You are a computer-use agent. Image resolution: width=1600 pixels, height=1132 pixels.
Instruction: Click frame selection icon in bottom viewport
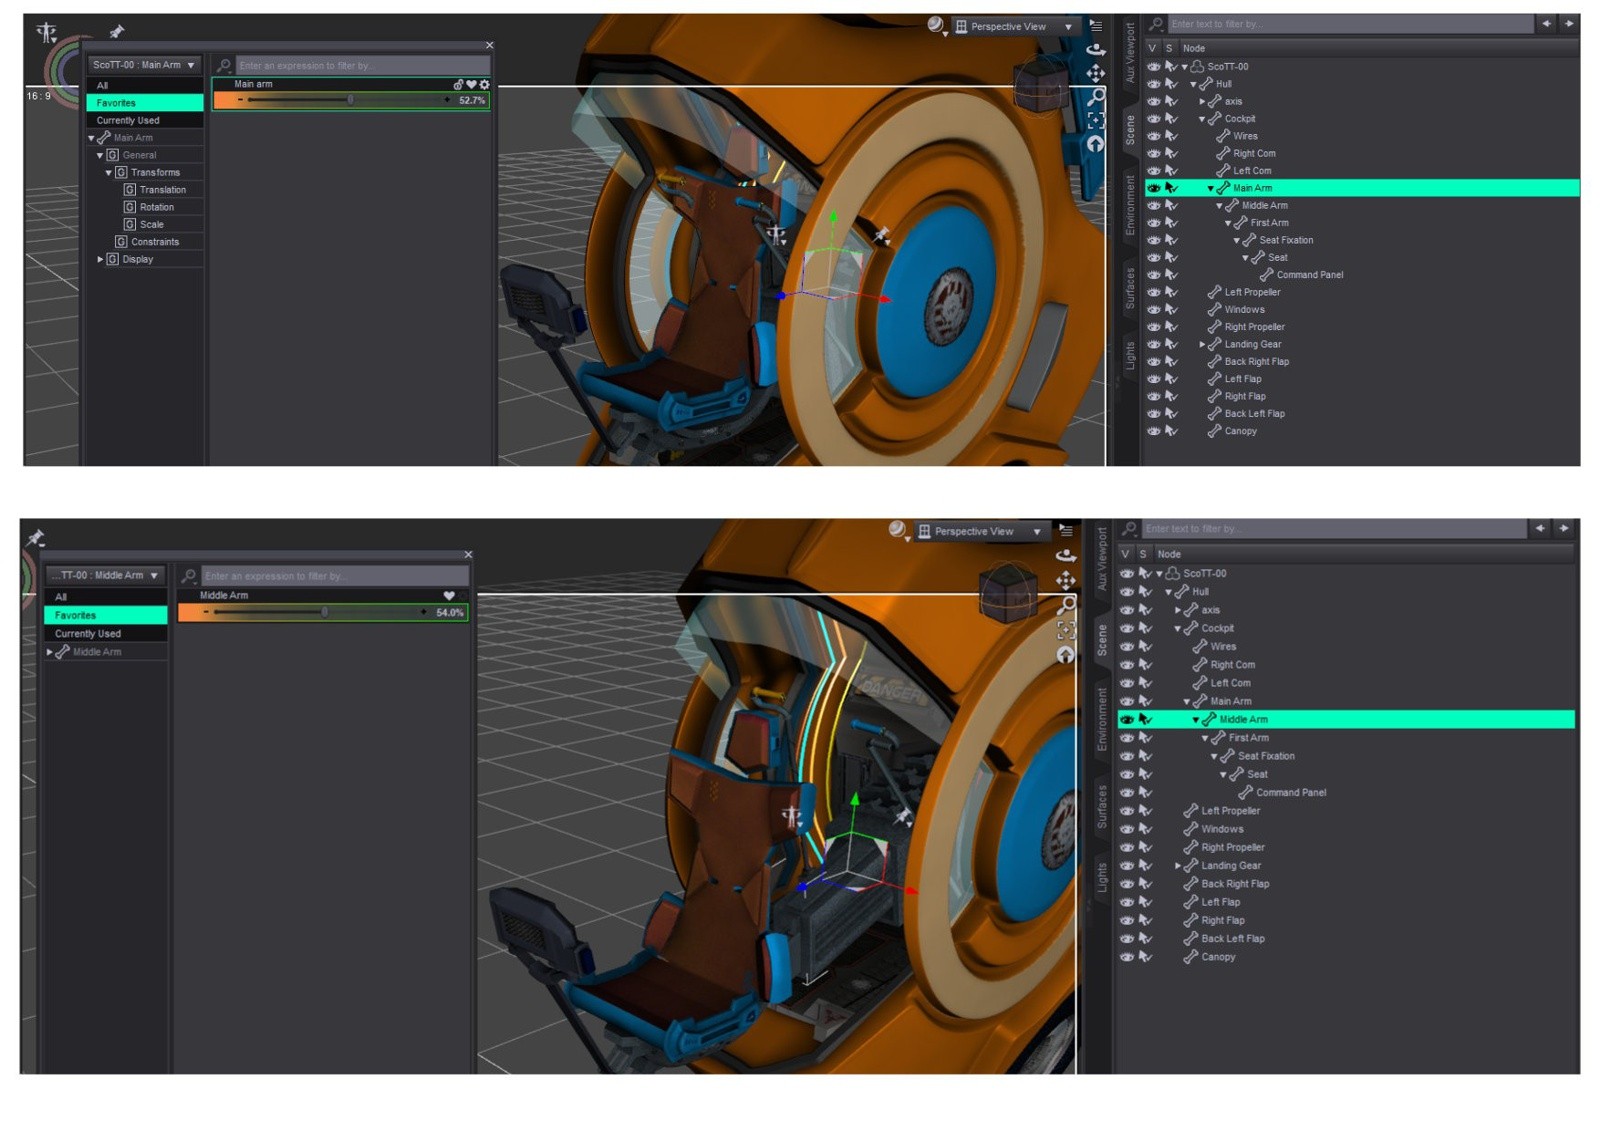[x=1066, y=630]
